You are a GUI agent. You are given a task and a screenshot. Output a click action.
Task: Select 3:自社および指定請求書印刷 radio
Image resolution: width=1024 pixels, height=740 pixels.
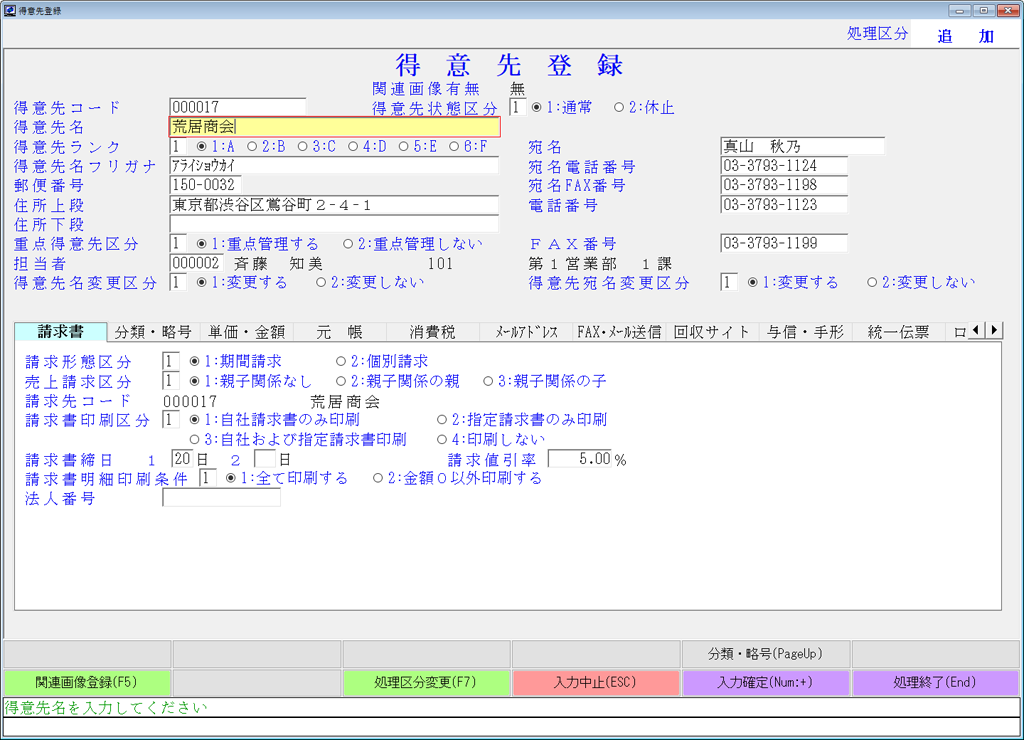click(298, 439)
